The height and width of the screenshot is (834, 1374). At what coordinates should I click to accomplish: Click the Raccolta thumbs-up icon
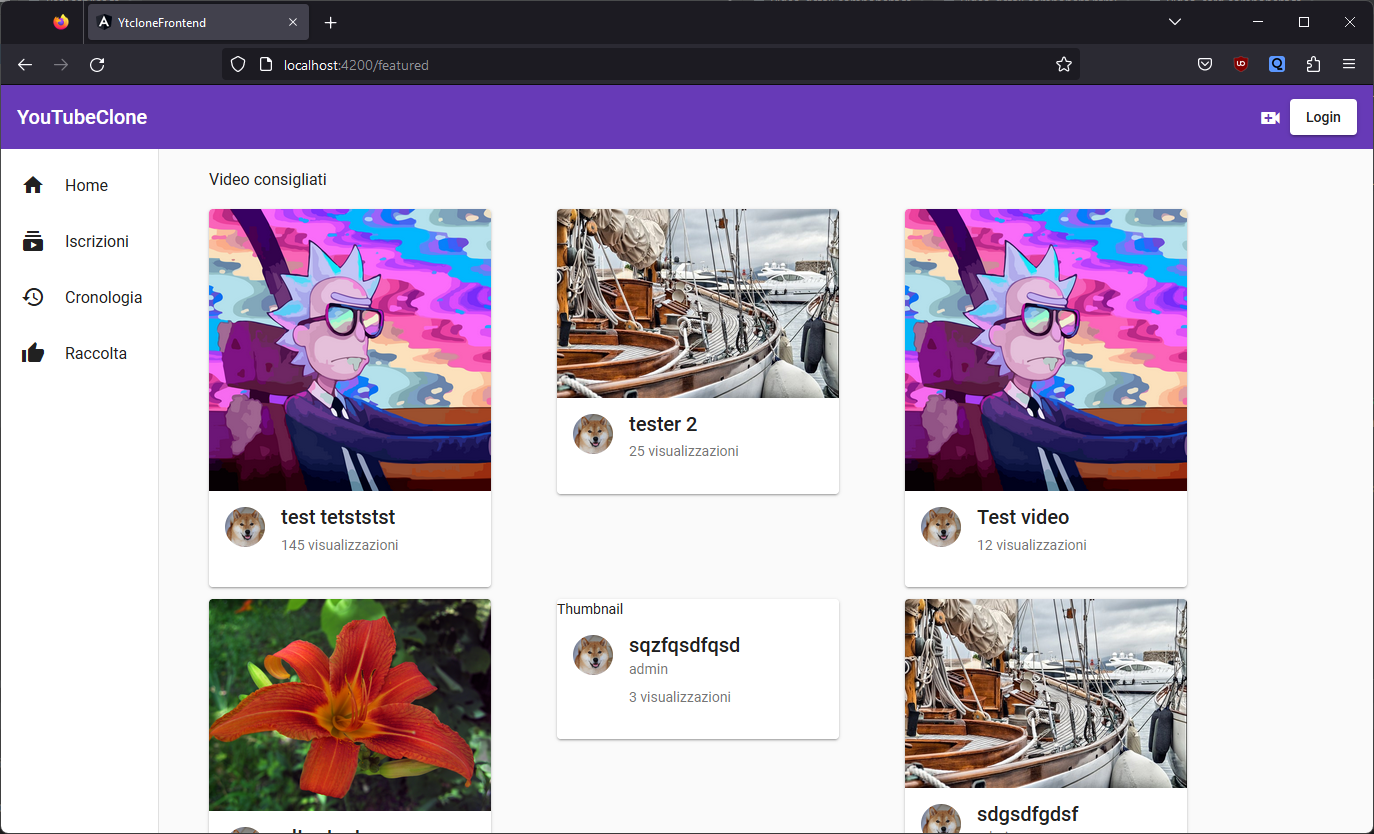click(x=33, y=353)
